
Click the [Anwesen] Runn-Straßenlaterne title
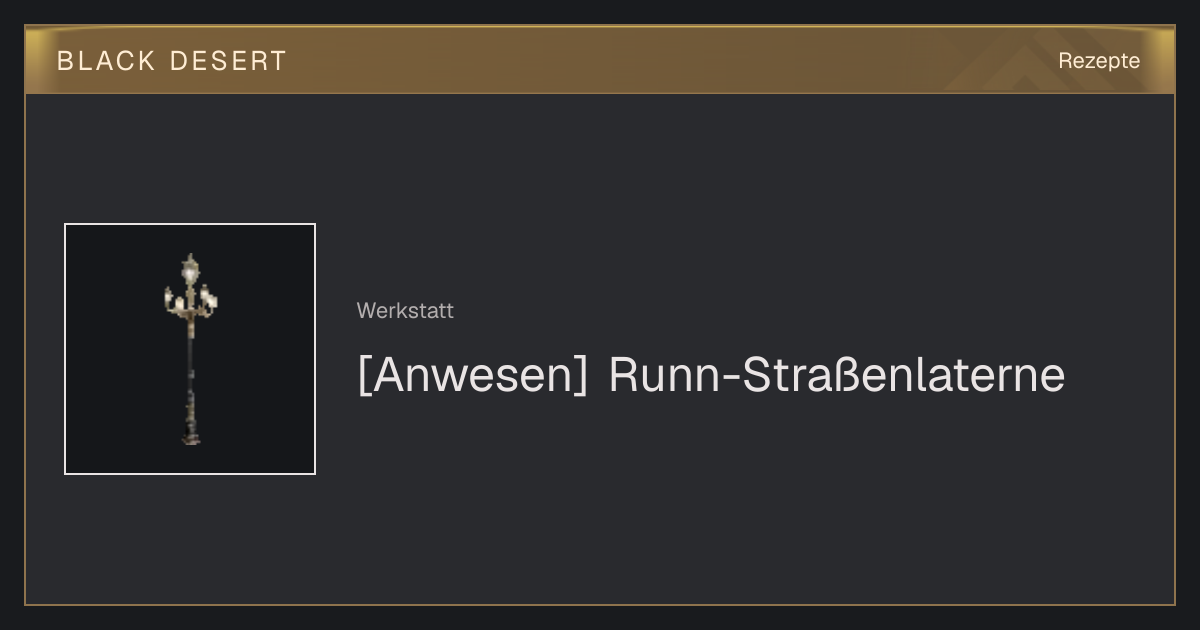[x=711, y=375]
